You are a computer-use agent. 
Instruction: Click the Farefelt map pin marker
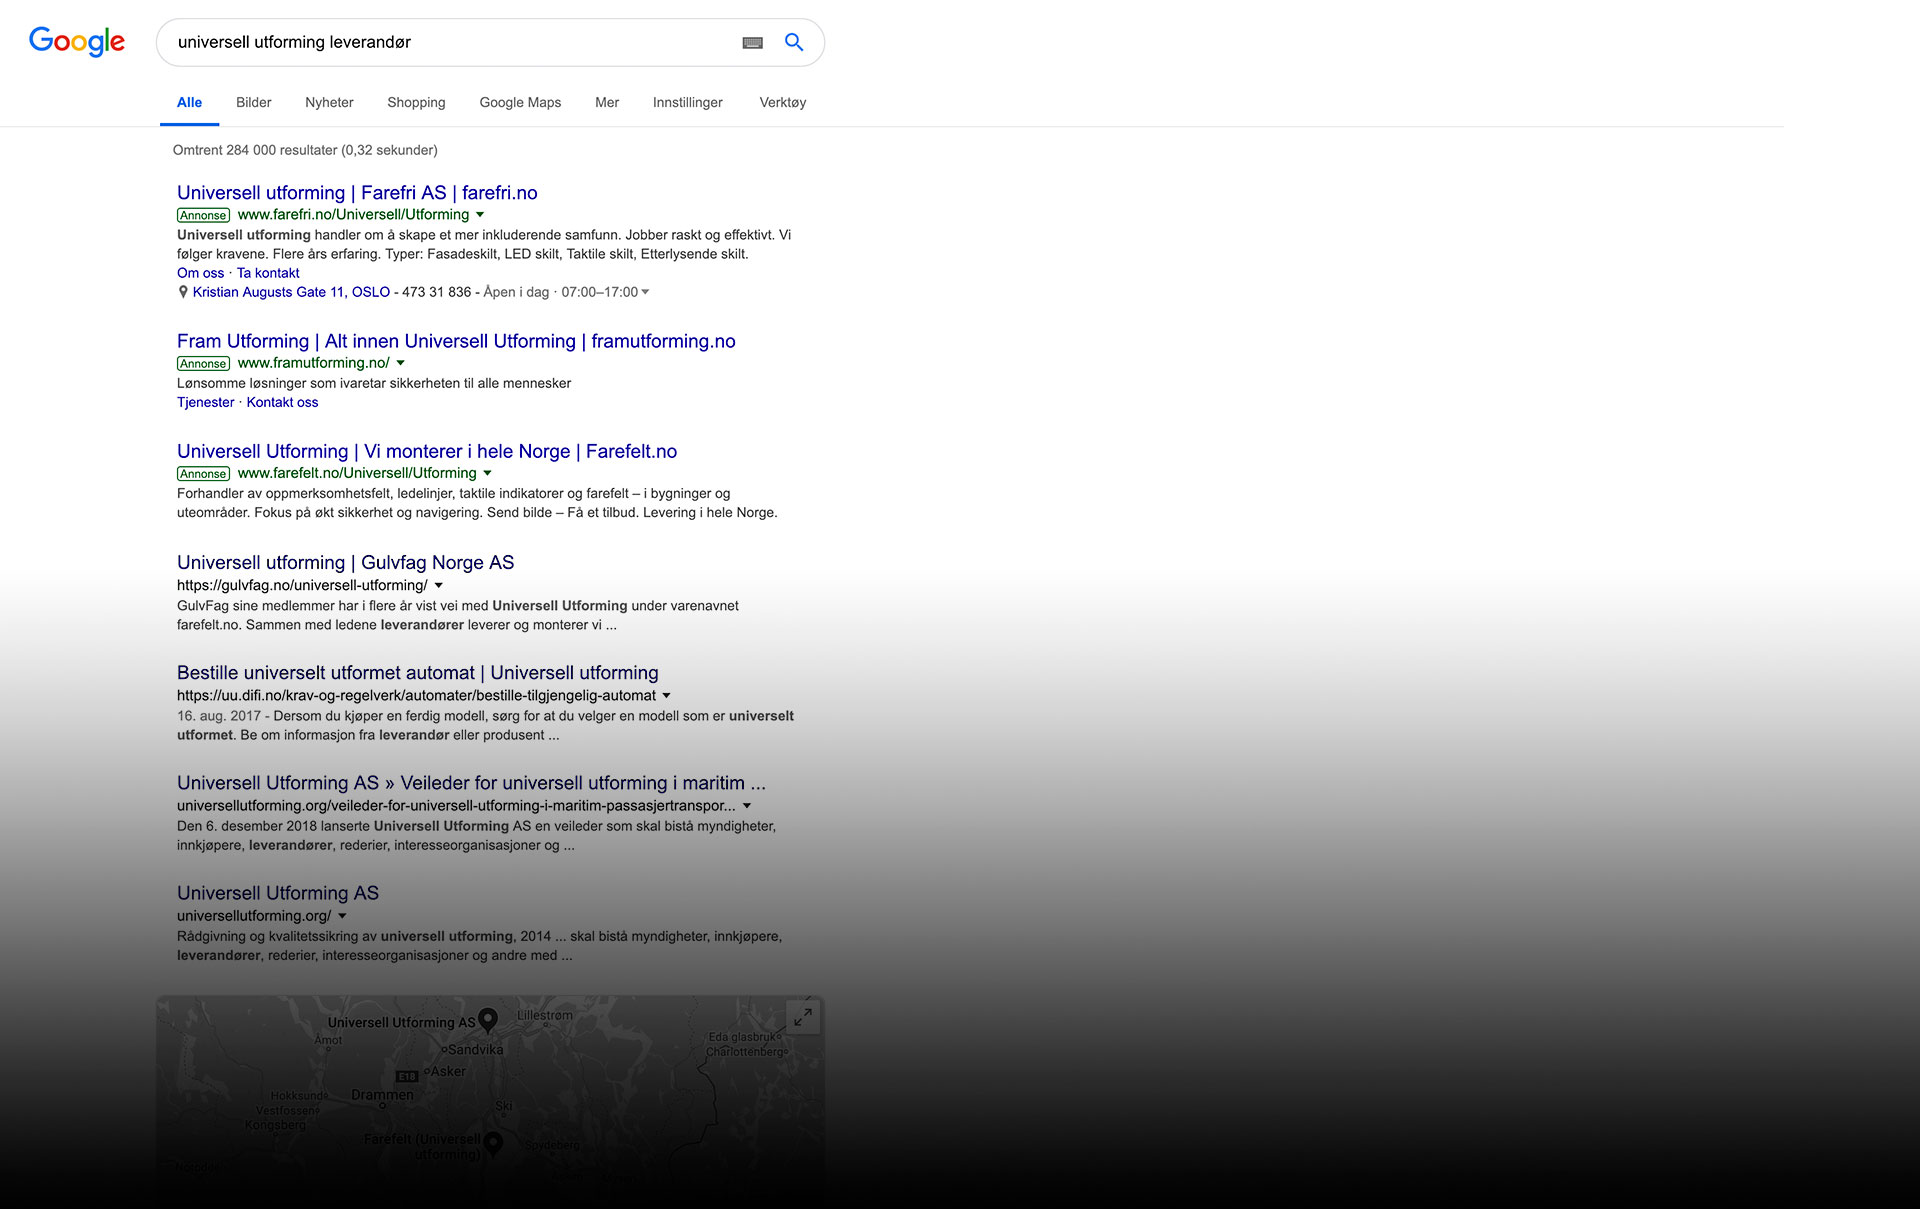click(x=493, y=1143)
